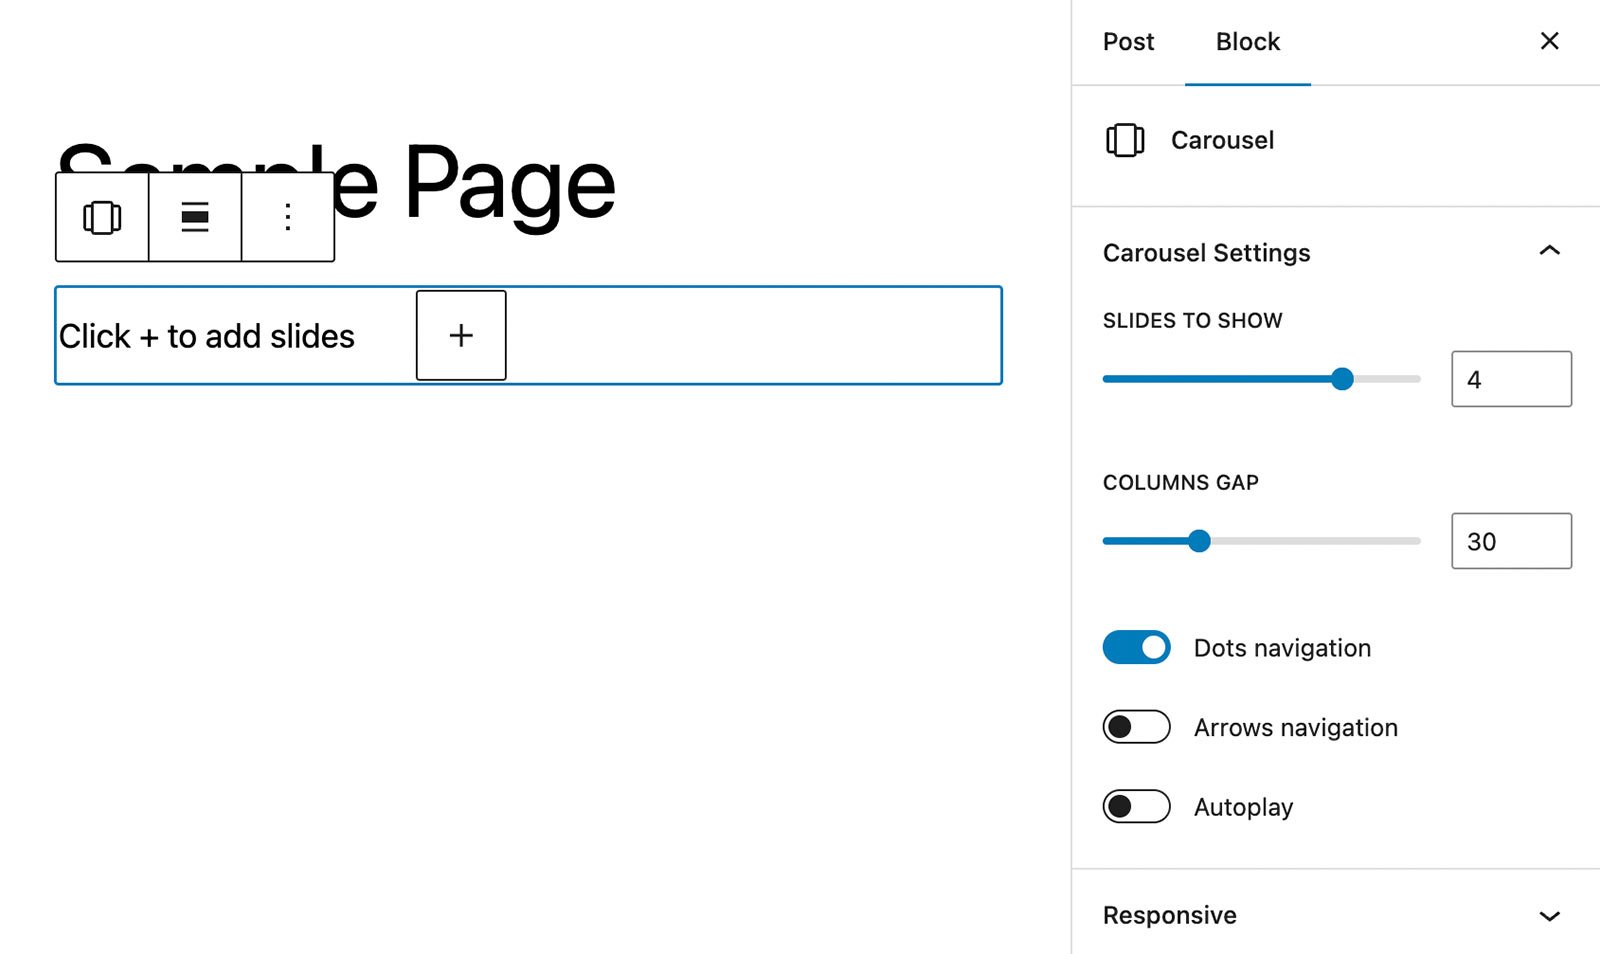This screenshot has width=1600, height=954.
Task: Focus the Columns Gap number field
Action: click(1511, 541)
